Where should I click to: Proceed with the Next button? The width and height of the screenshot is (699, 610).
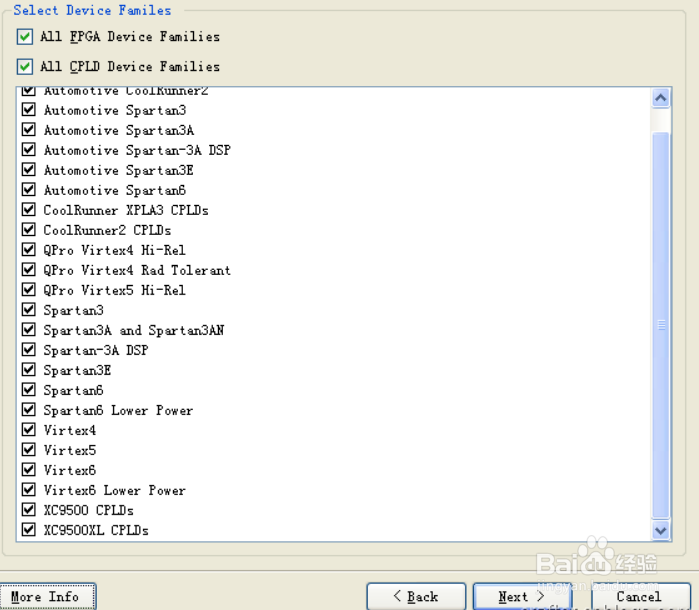(522, 597)
